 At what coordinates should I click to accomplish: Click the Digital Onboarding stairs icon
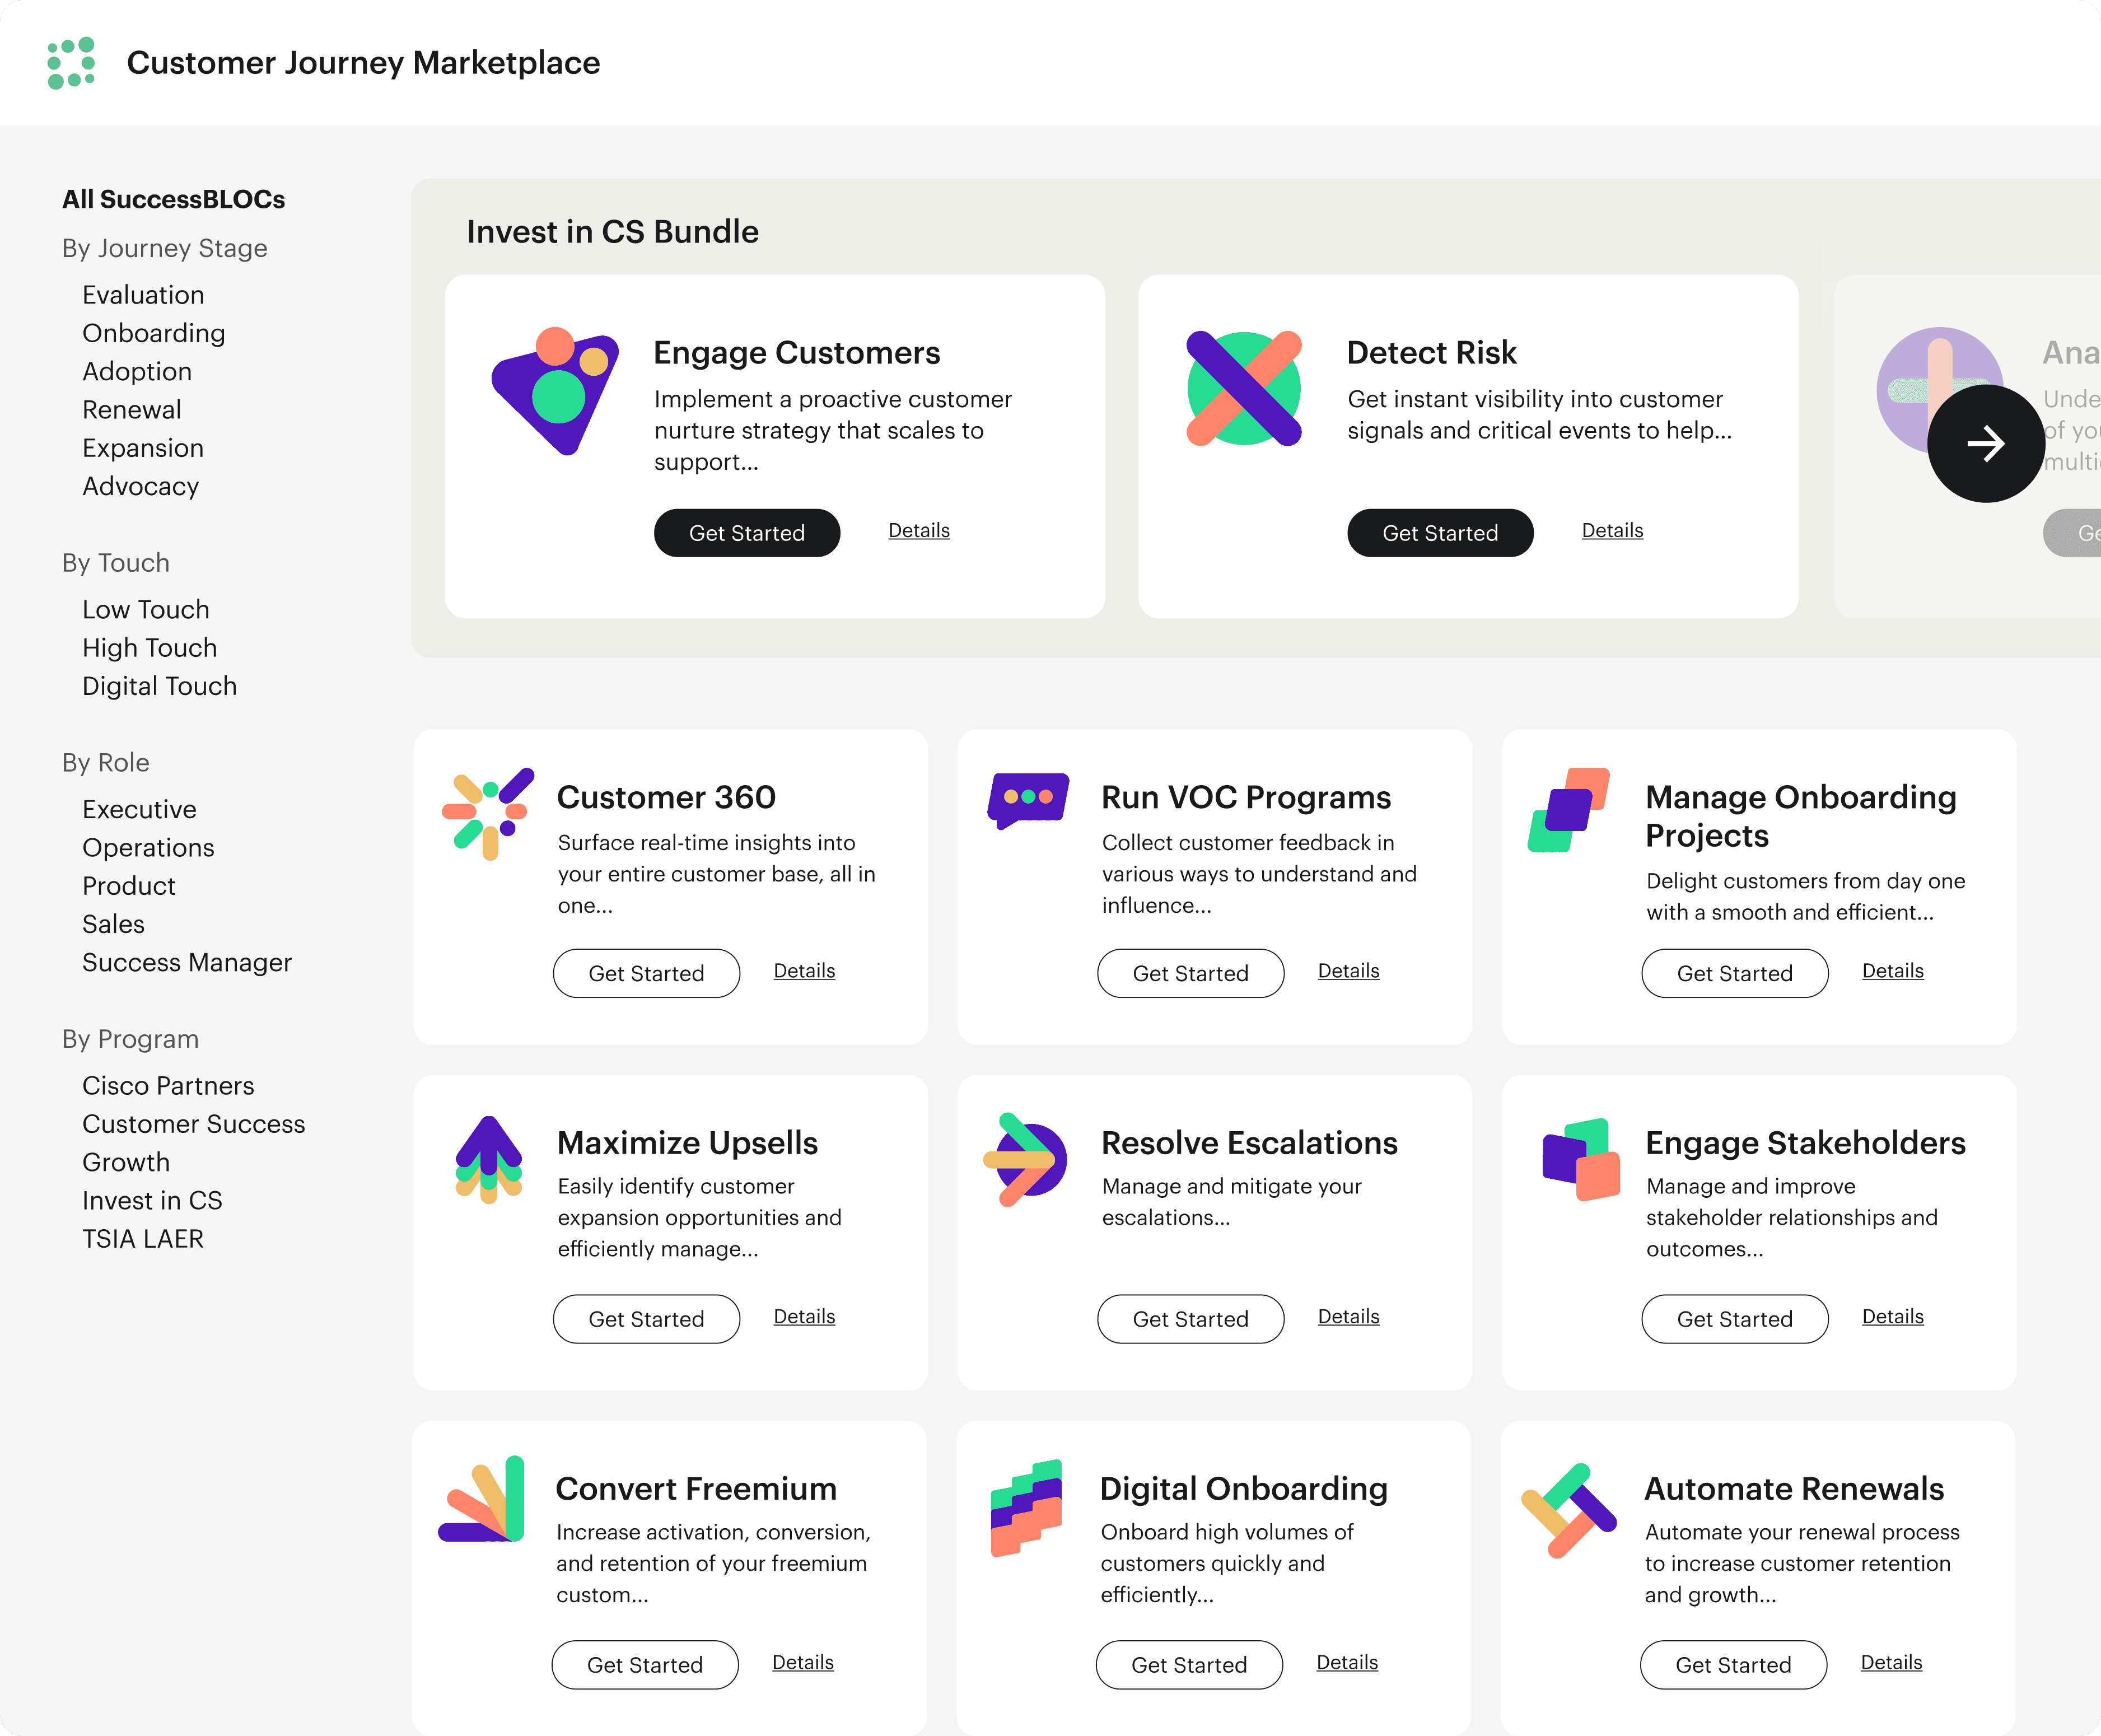(x=1026, y=1507)
